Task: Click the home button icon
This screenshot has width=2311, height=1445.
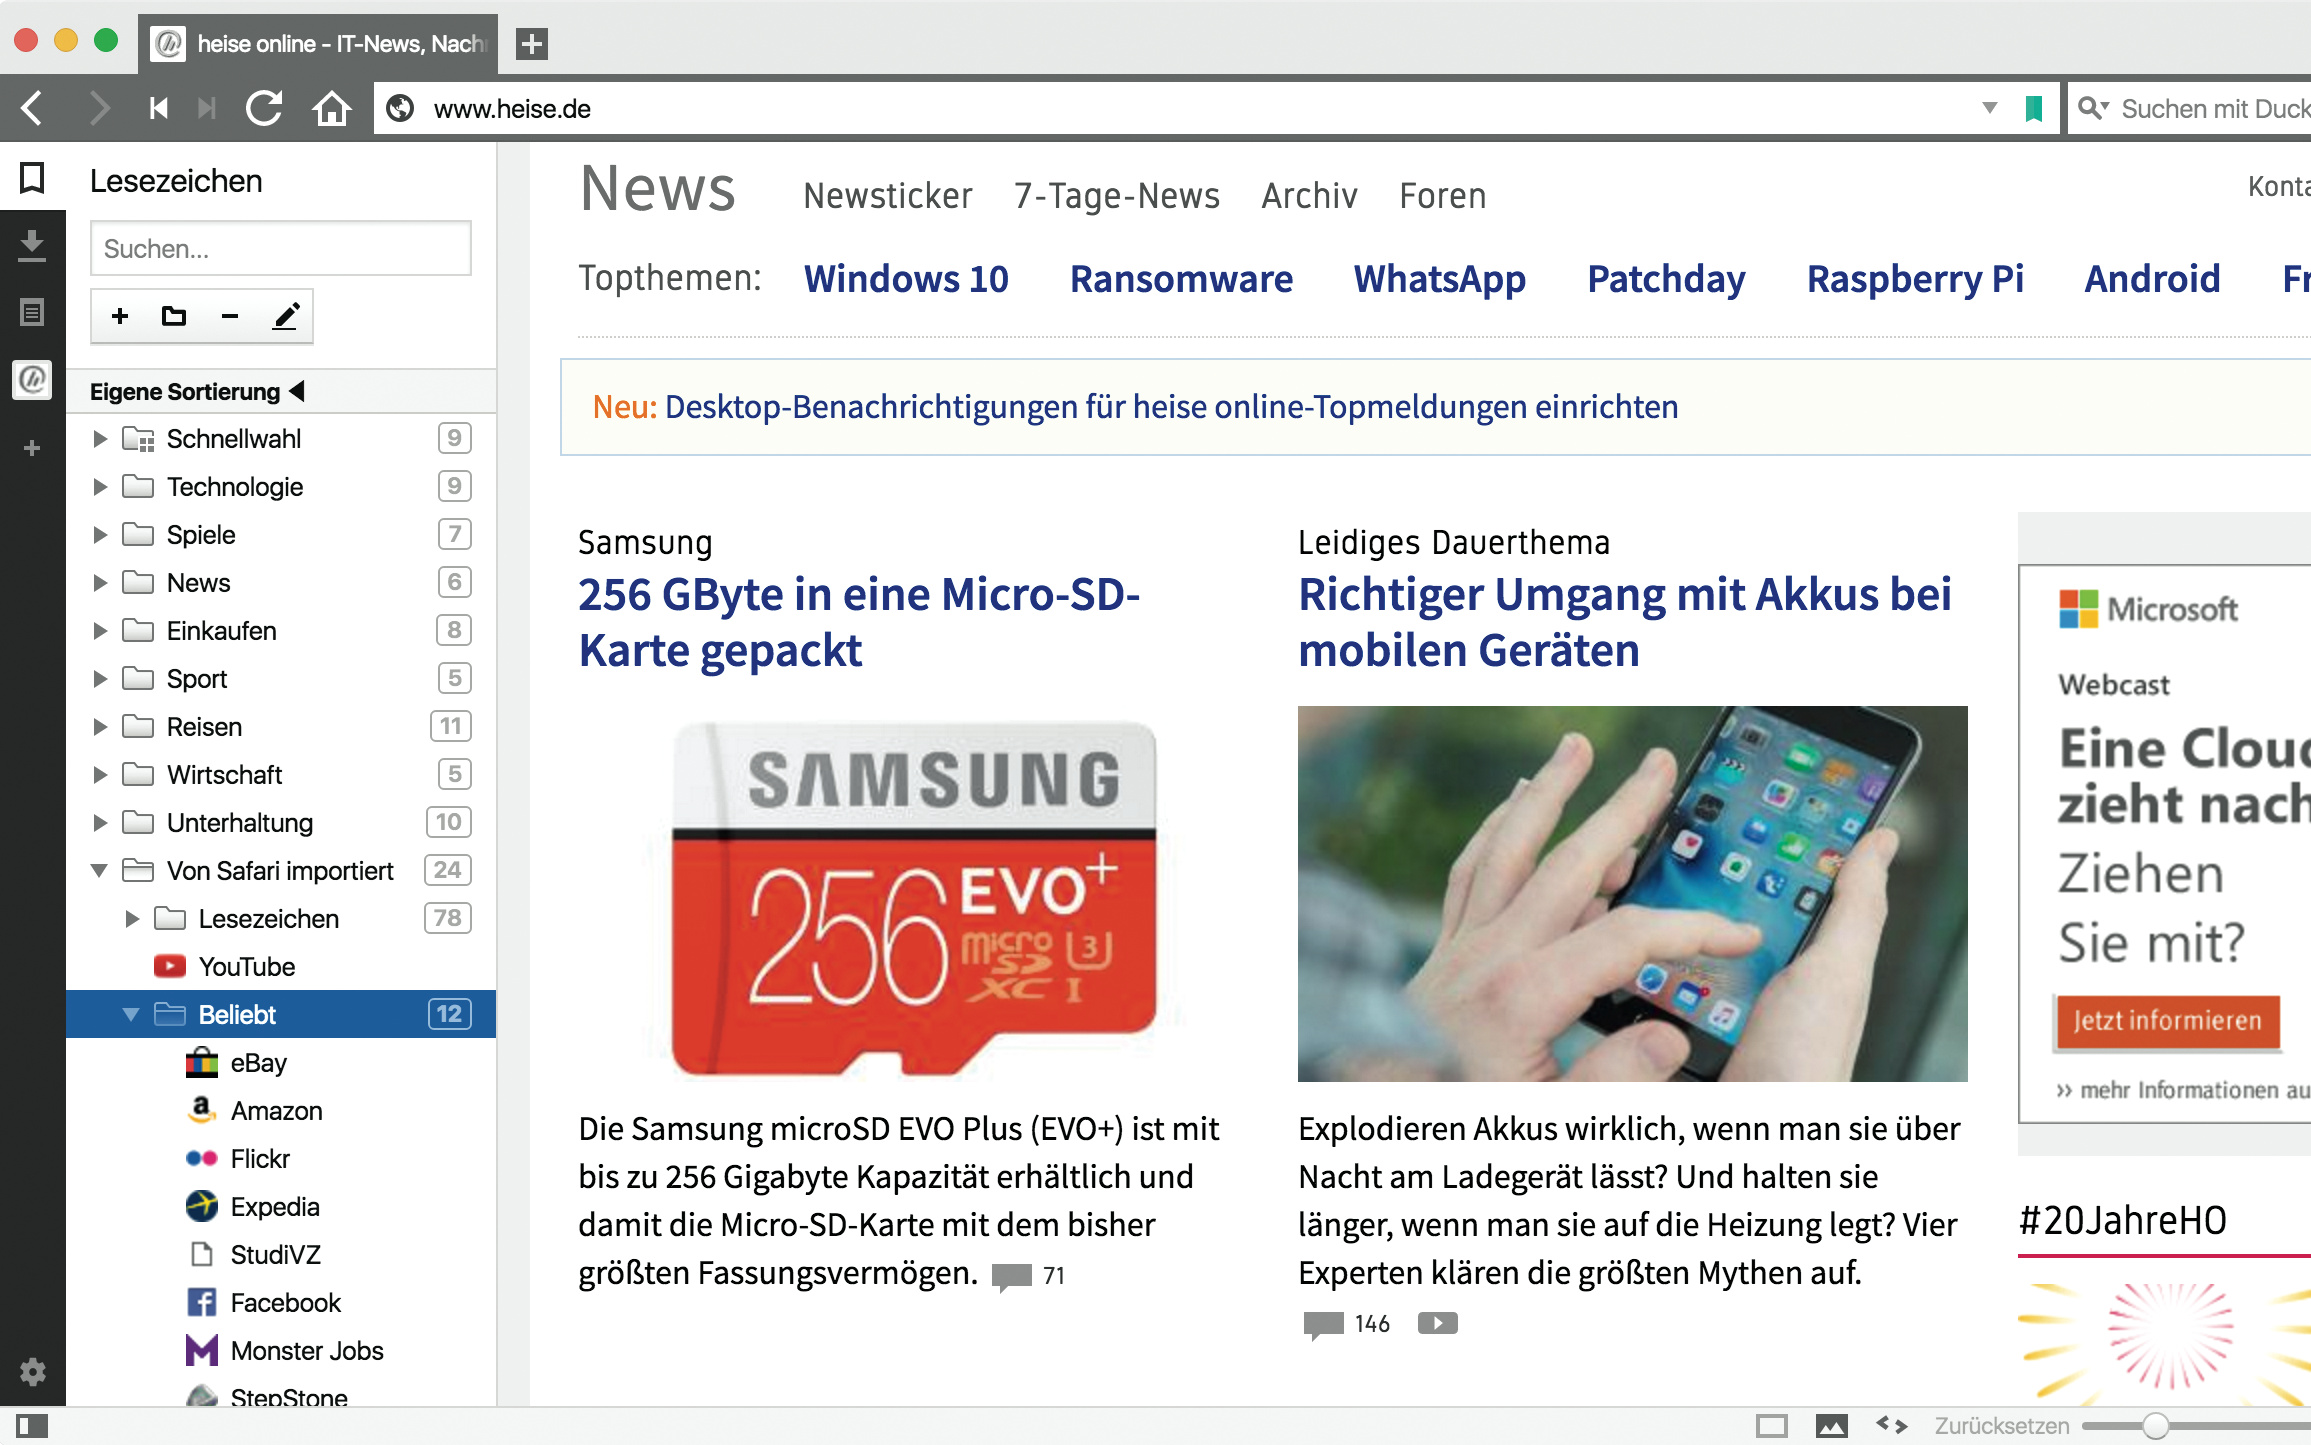Action: coord(331,108)
